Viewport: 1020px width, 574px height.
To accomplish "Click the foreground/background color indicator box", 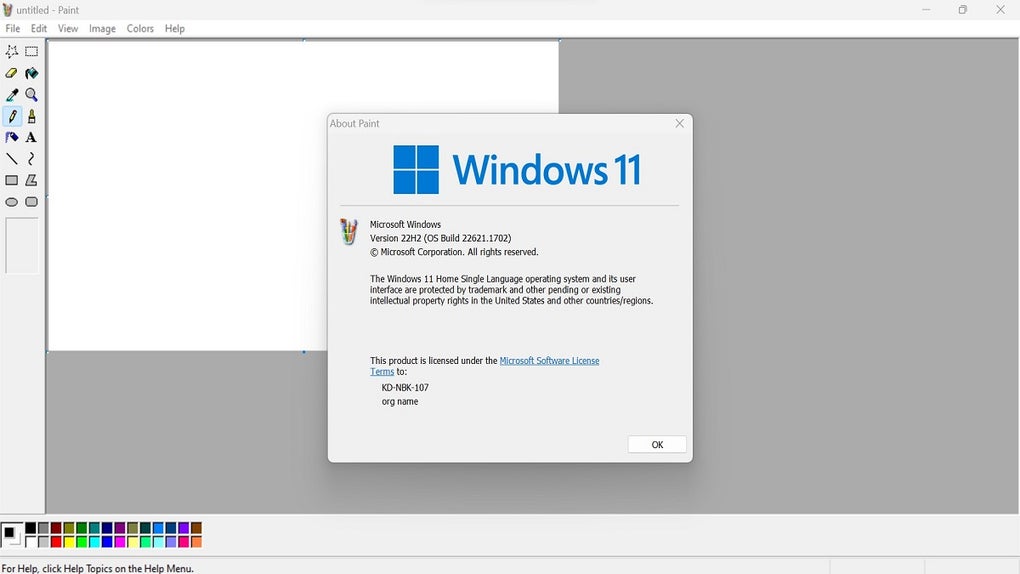I will 11,534.
